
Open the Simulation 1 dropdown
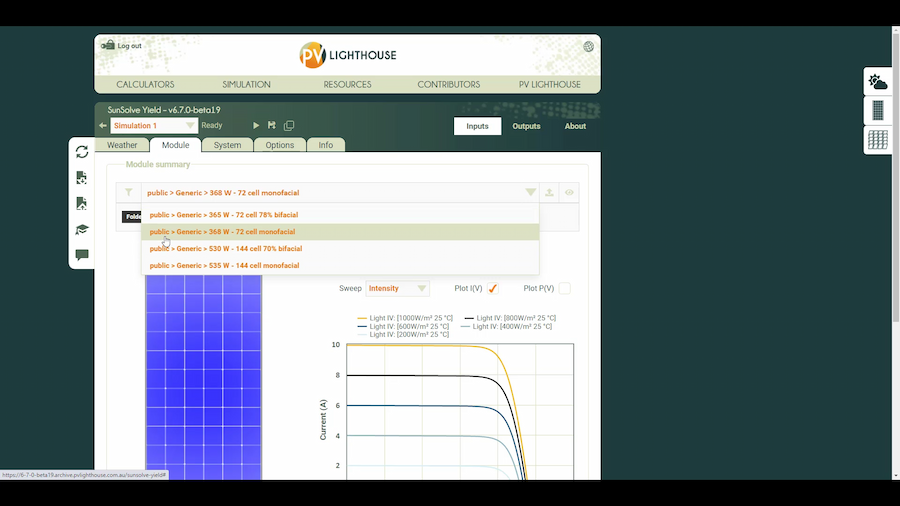coord(154,126)
